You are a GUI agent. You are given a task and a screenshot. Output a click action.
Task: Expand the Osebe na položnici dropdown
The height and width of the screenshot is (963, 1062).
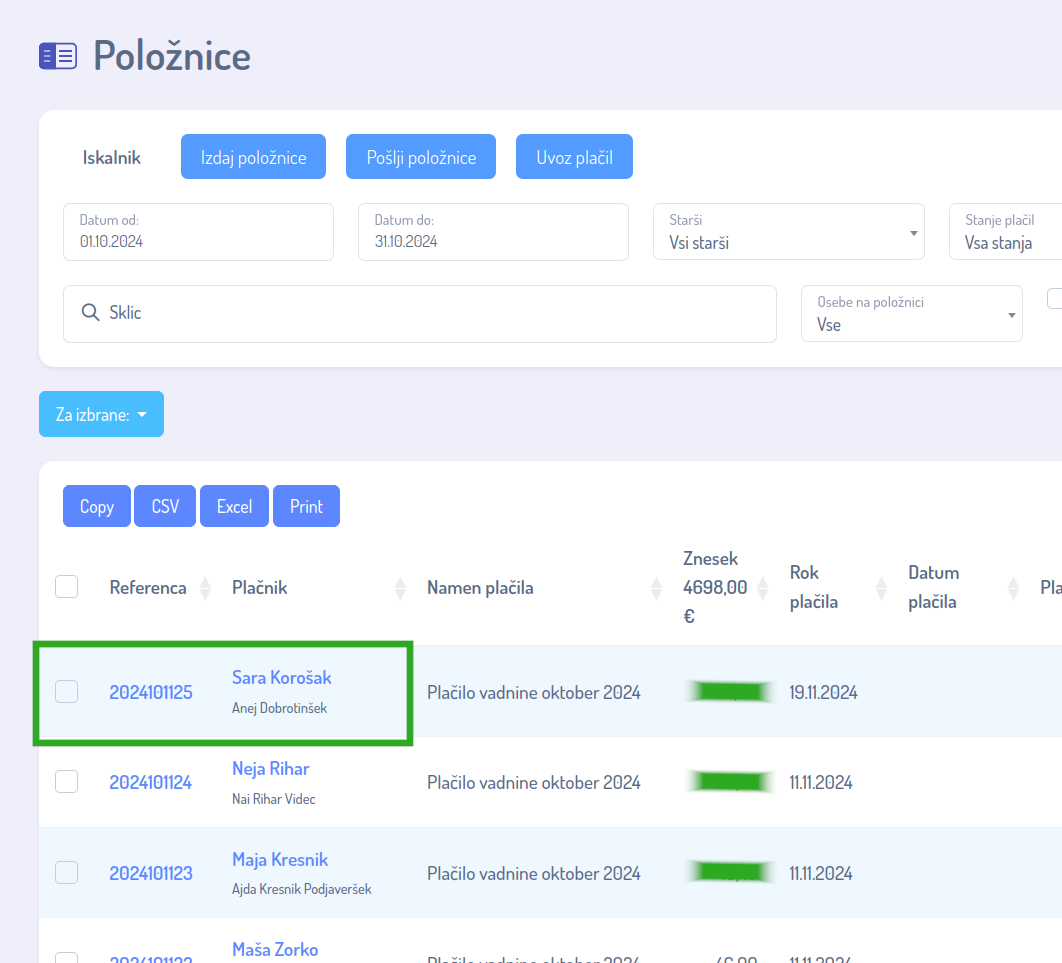coord(911,314)
